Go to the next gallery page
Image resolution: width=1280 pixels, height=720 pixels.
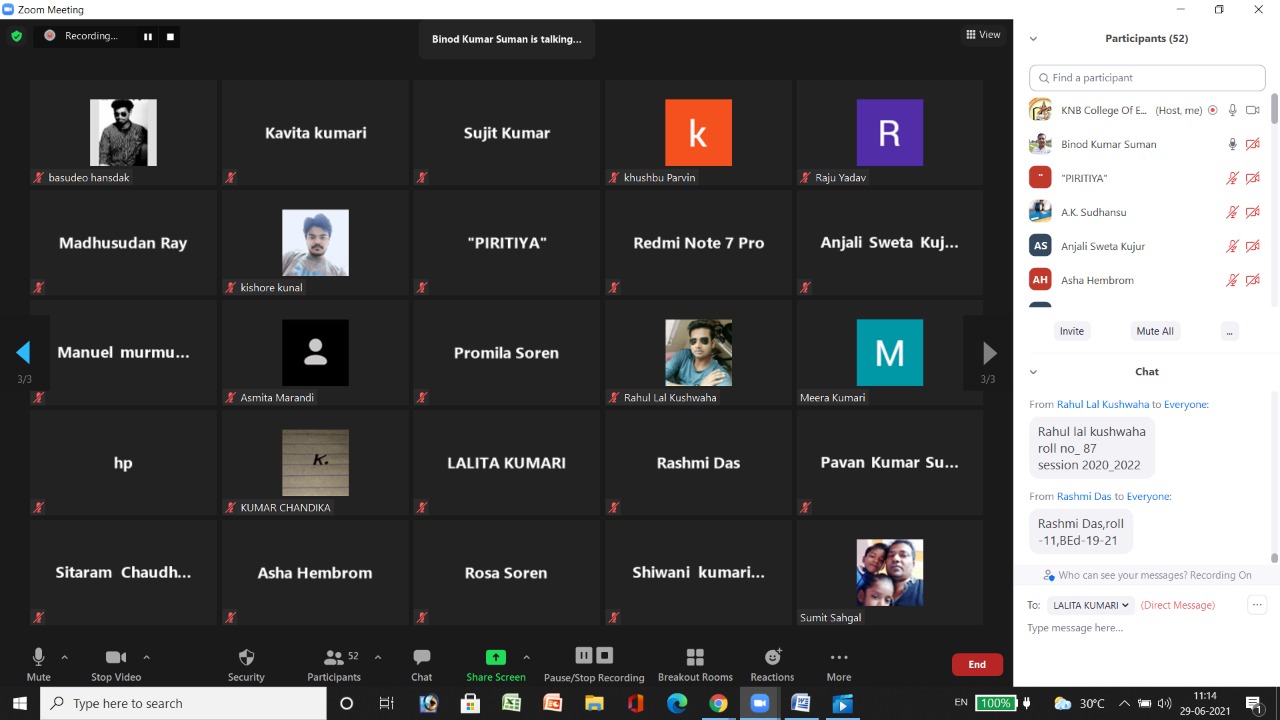[989, 352]
